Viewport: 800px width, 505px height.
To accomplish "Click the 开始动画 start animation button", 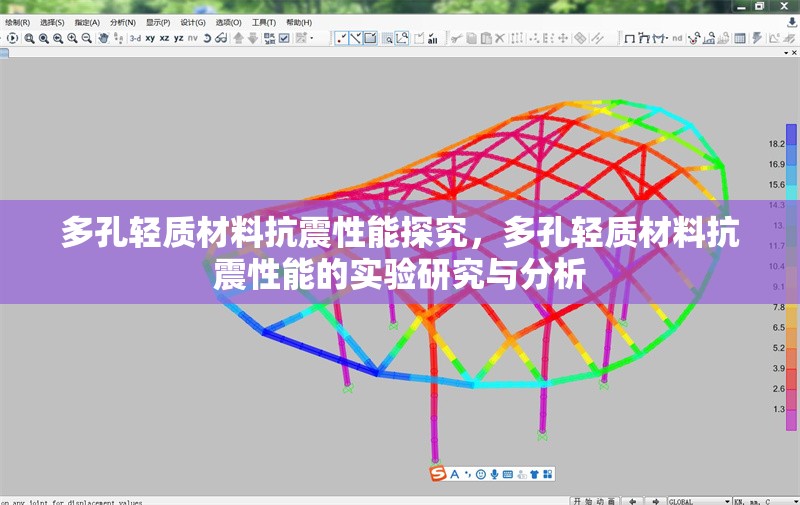I will pos(594,501).
